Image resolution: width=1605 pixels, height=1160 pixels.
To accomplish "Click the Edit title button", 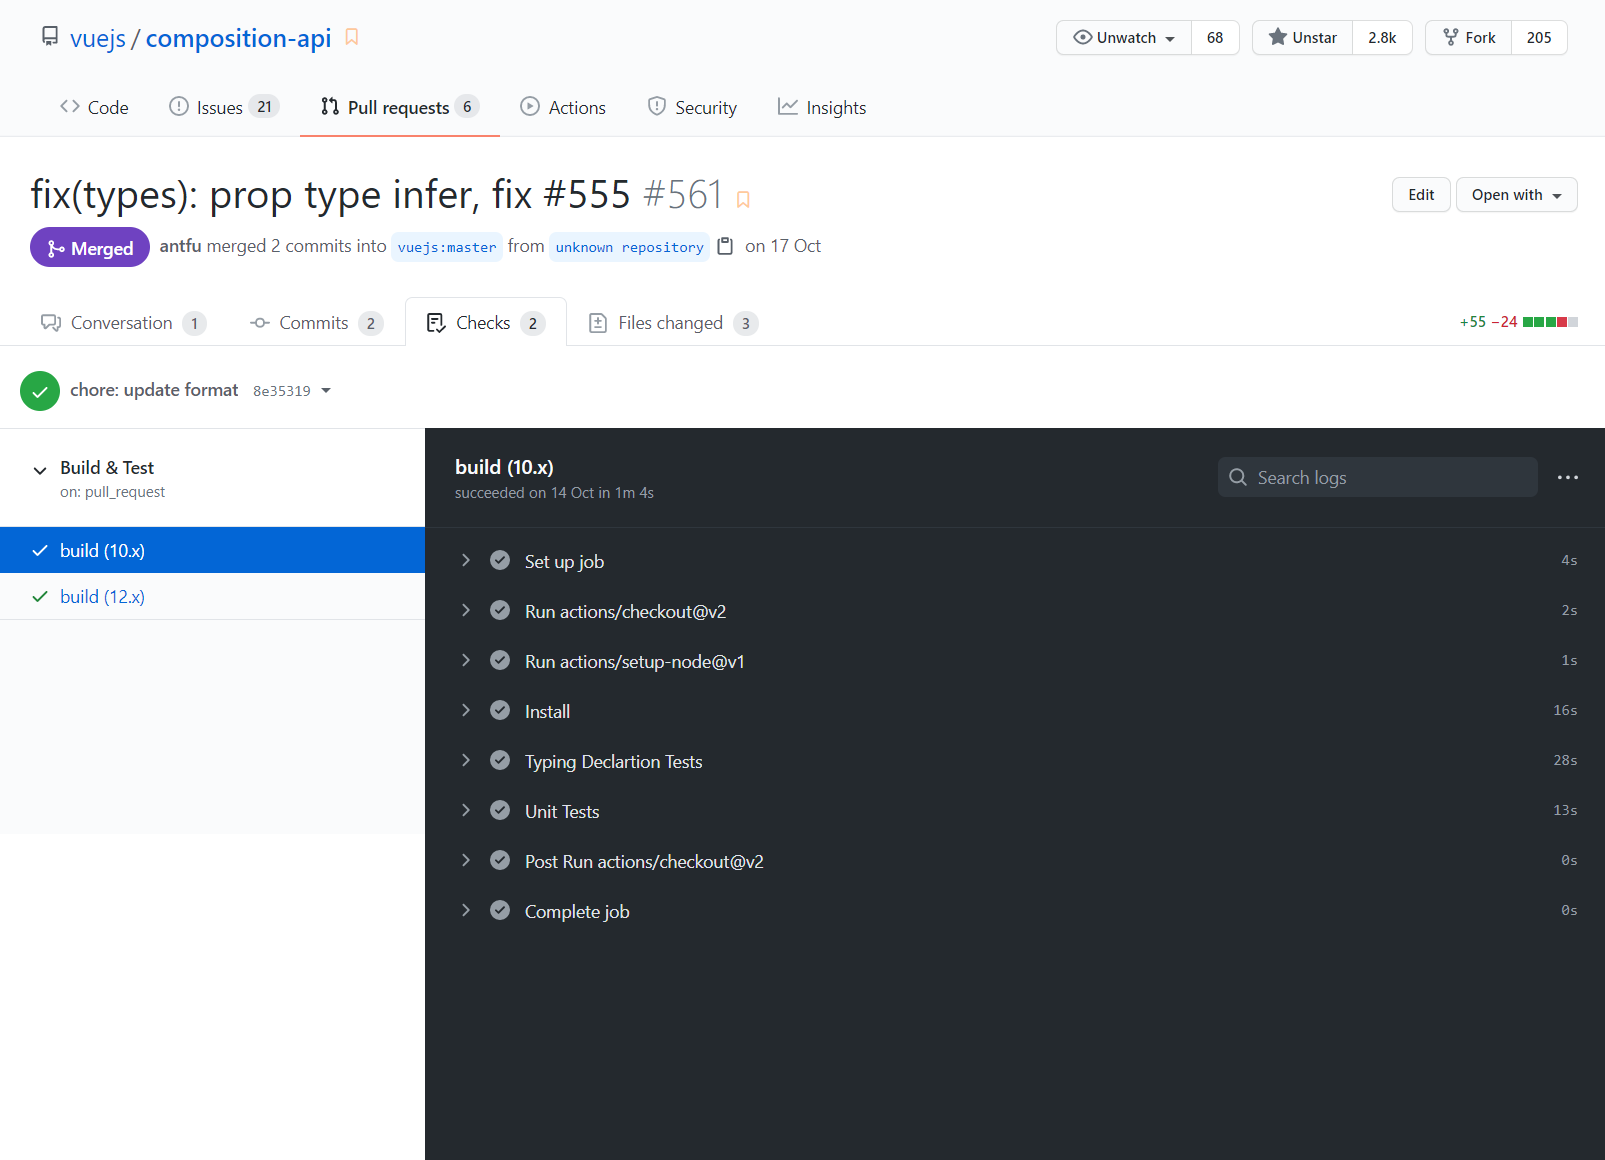I will tap(1420, 195).
